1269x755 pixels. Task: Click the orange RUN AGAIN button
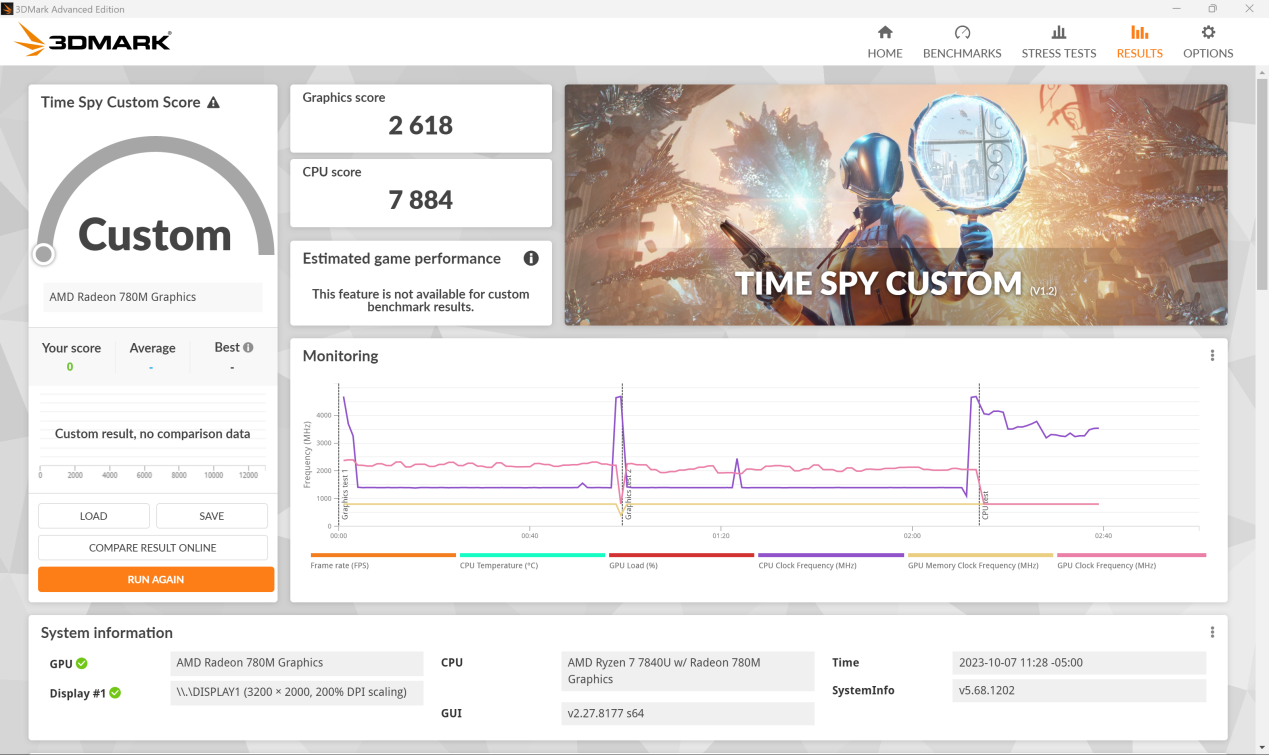pos(156,579)
